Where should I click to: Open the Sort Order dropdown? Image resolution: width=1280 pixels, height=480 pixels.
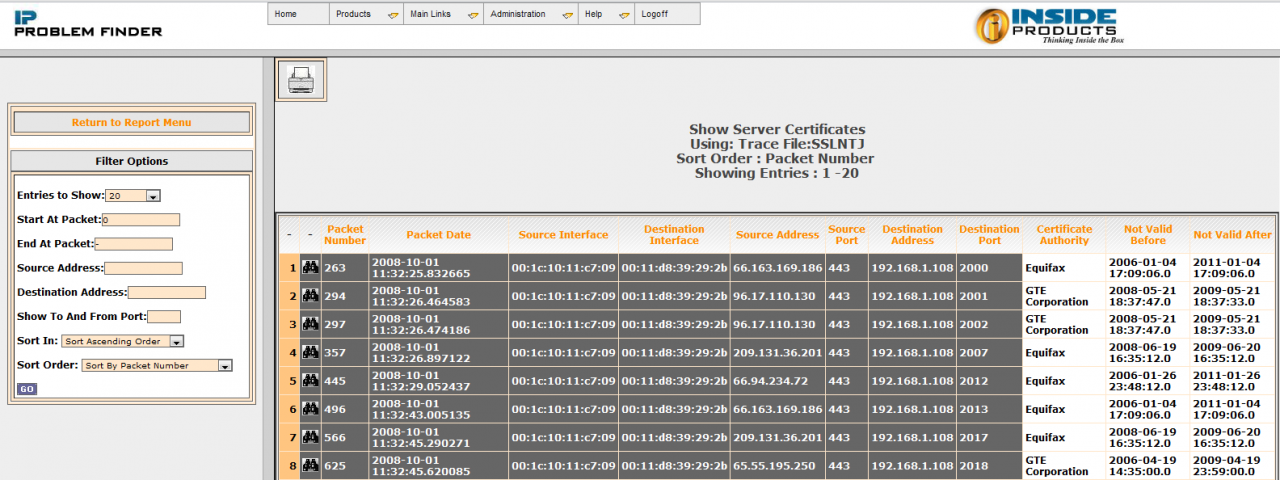(x=157, y=366)
